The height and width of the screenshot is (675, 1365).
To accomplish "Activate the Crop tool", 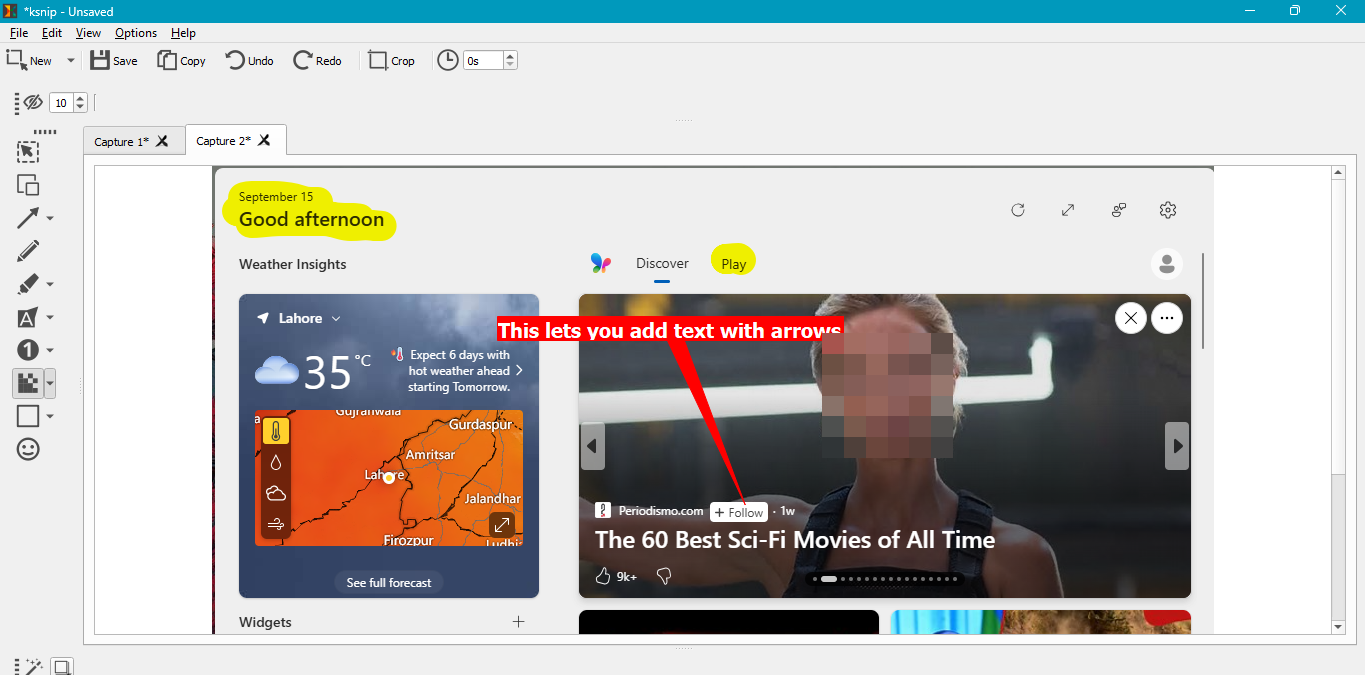I will pos(390,60).
